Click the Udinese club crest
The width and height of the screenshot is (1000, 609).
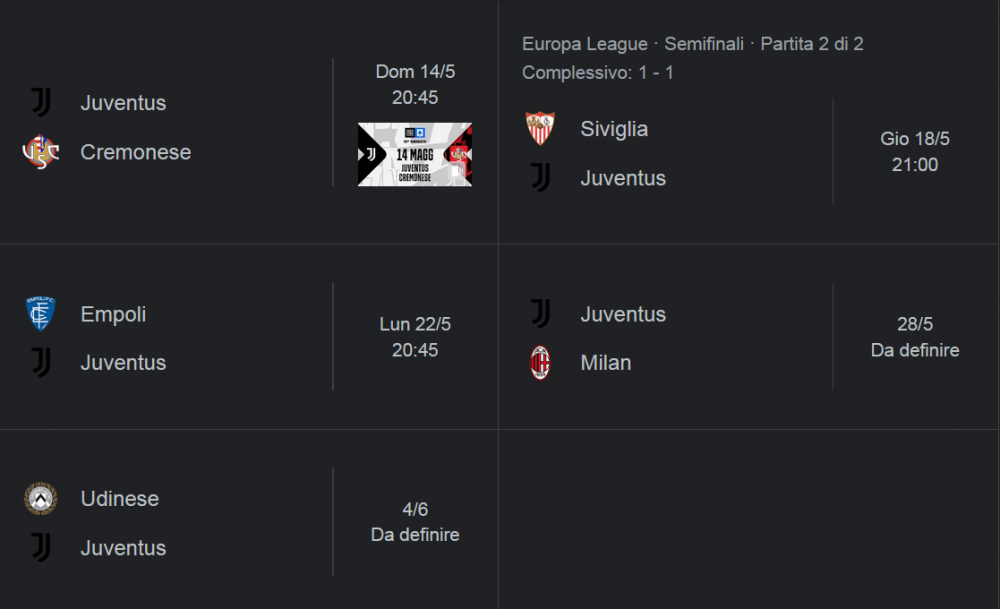tap(41, 499)
